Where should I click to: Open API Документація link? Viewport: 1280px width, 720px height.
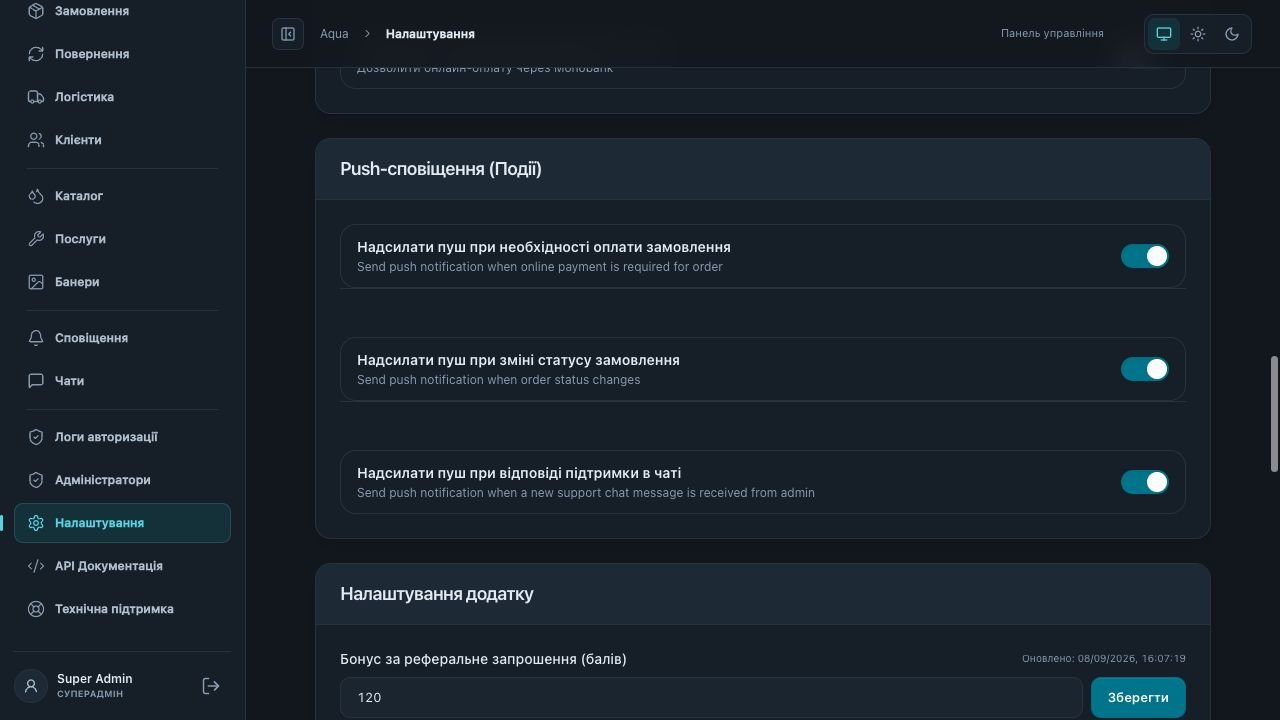click(122, 566)
